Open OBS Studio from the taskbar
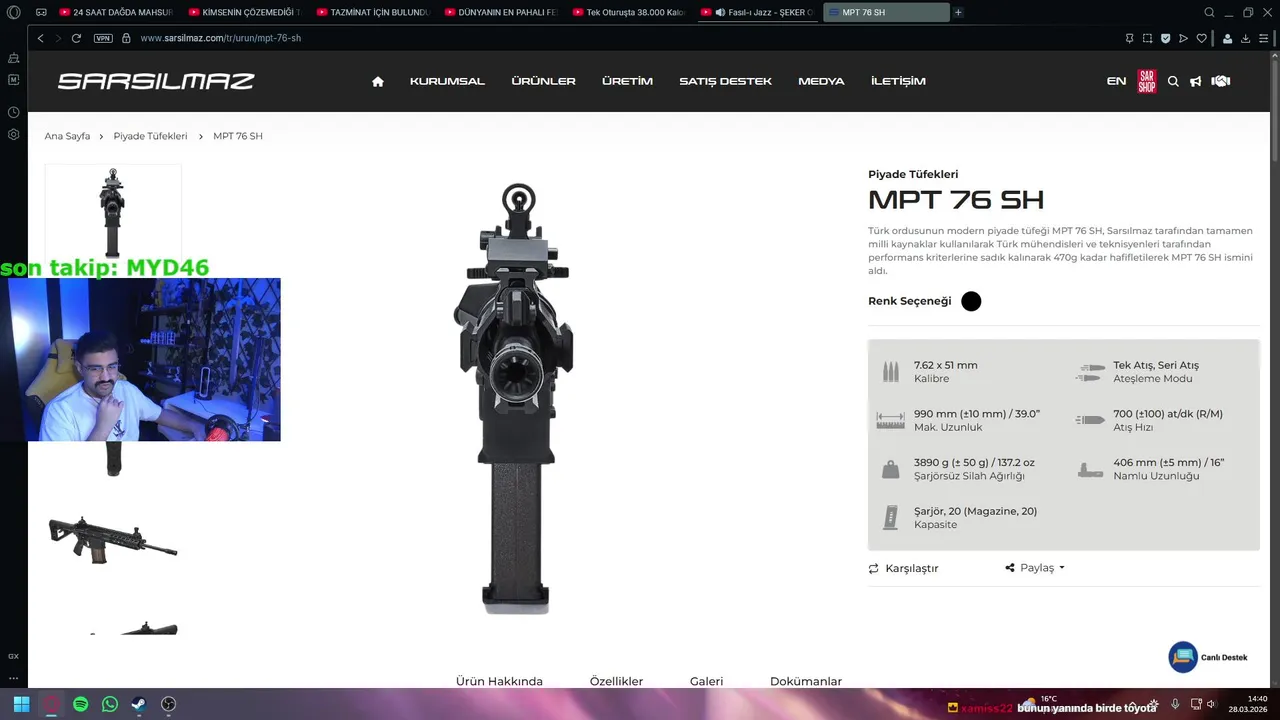This screenshot has height=720, width=1280. point(168,704)
